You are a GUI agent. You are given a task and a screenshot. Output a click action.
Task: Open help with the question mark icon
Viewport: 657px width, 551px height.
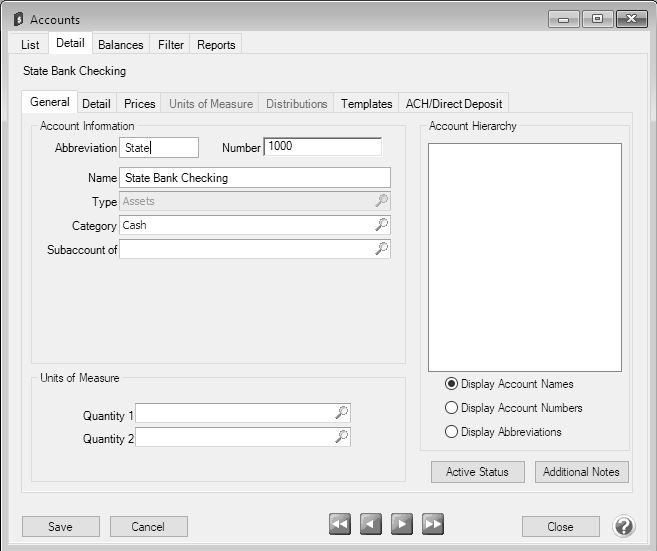624,526
